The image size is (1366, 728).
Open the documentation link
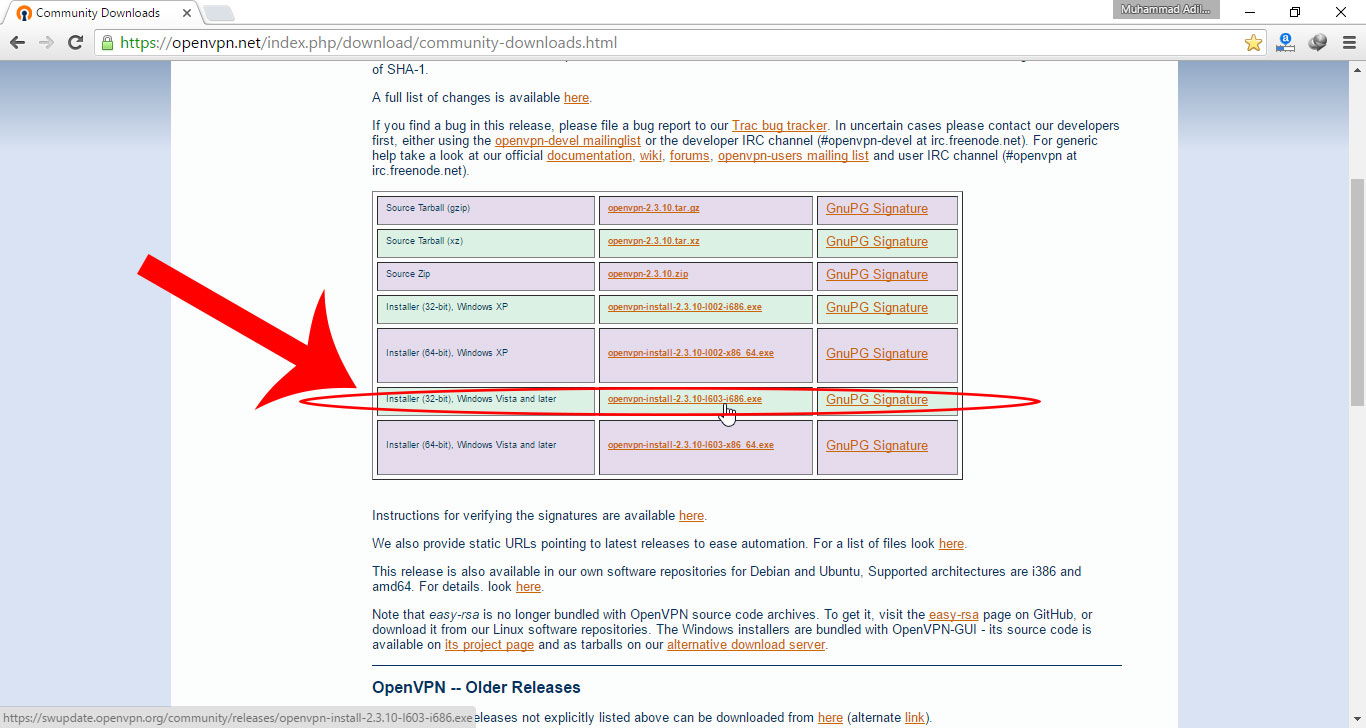pyautogui.click(x=590, y=156)
